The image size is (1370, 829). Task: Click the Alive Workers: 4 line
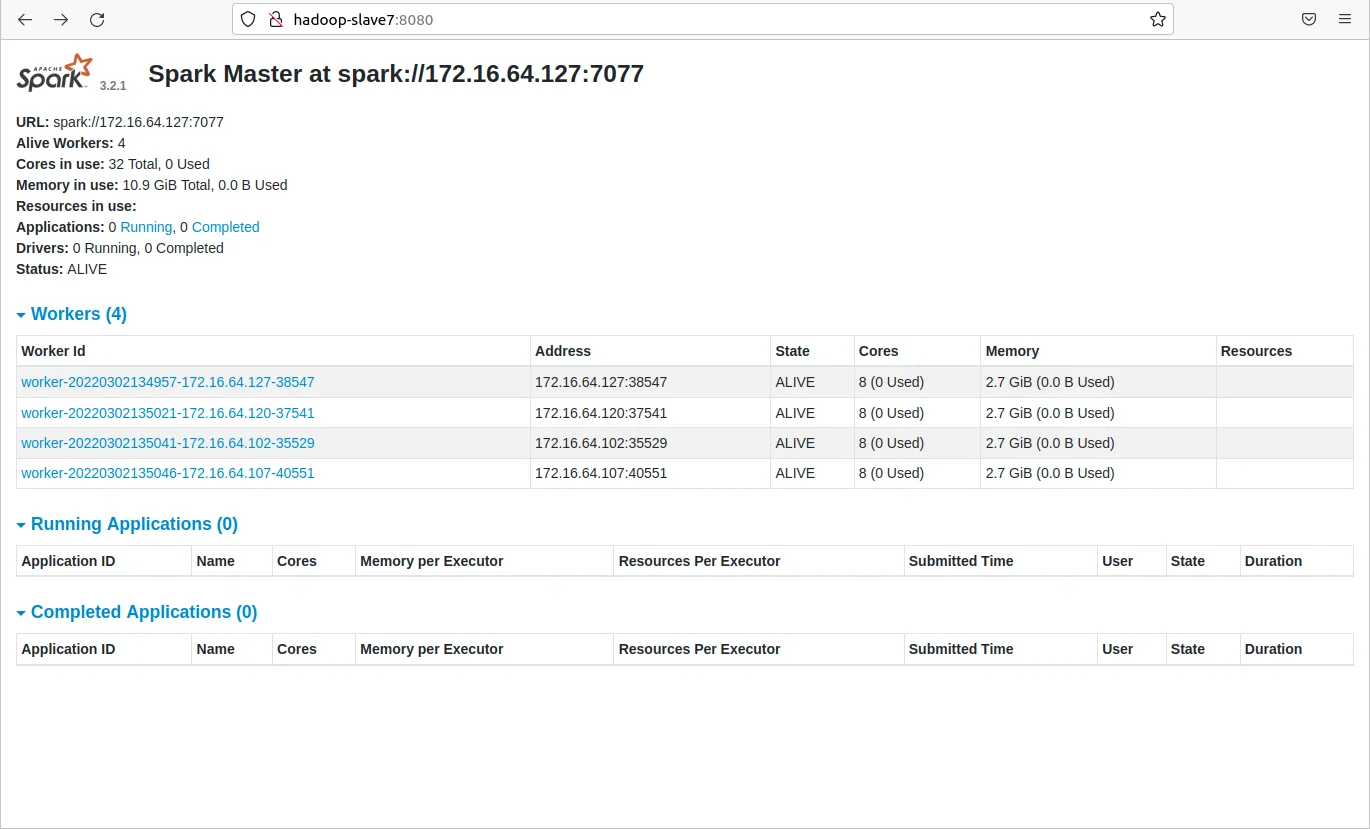(71, 143)
